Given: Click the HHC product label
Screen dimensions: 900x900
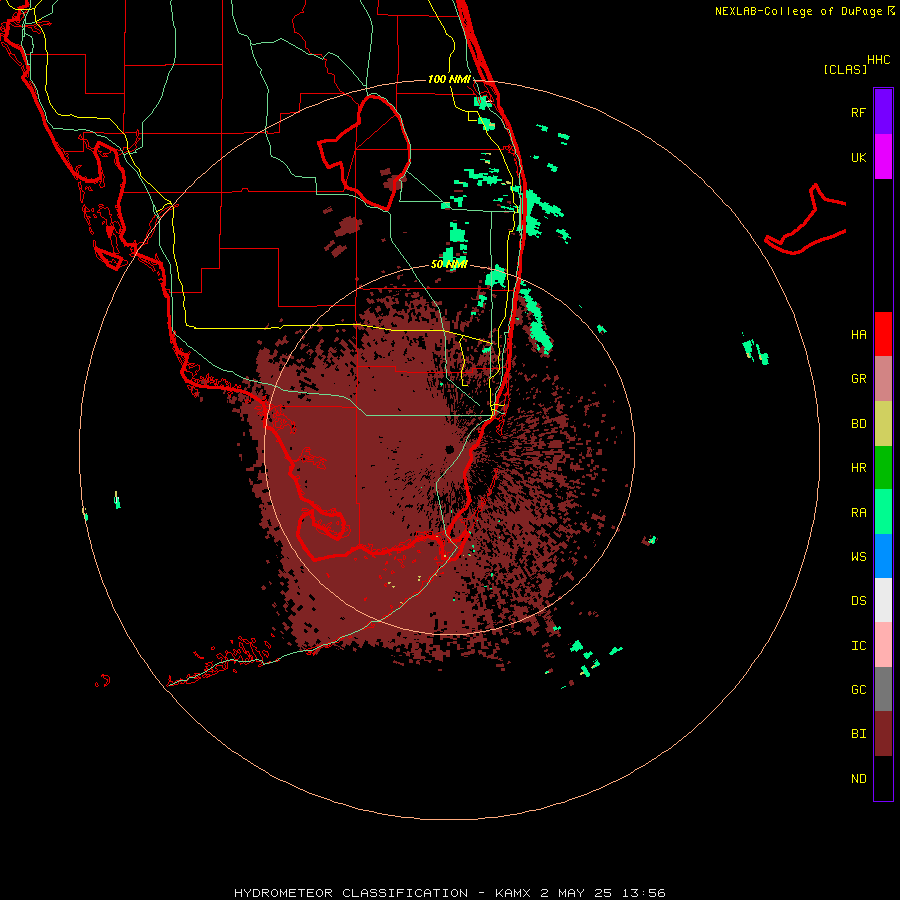Looking at the screenshot, I should point(879,60).
